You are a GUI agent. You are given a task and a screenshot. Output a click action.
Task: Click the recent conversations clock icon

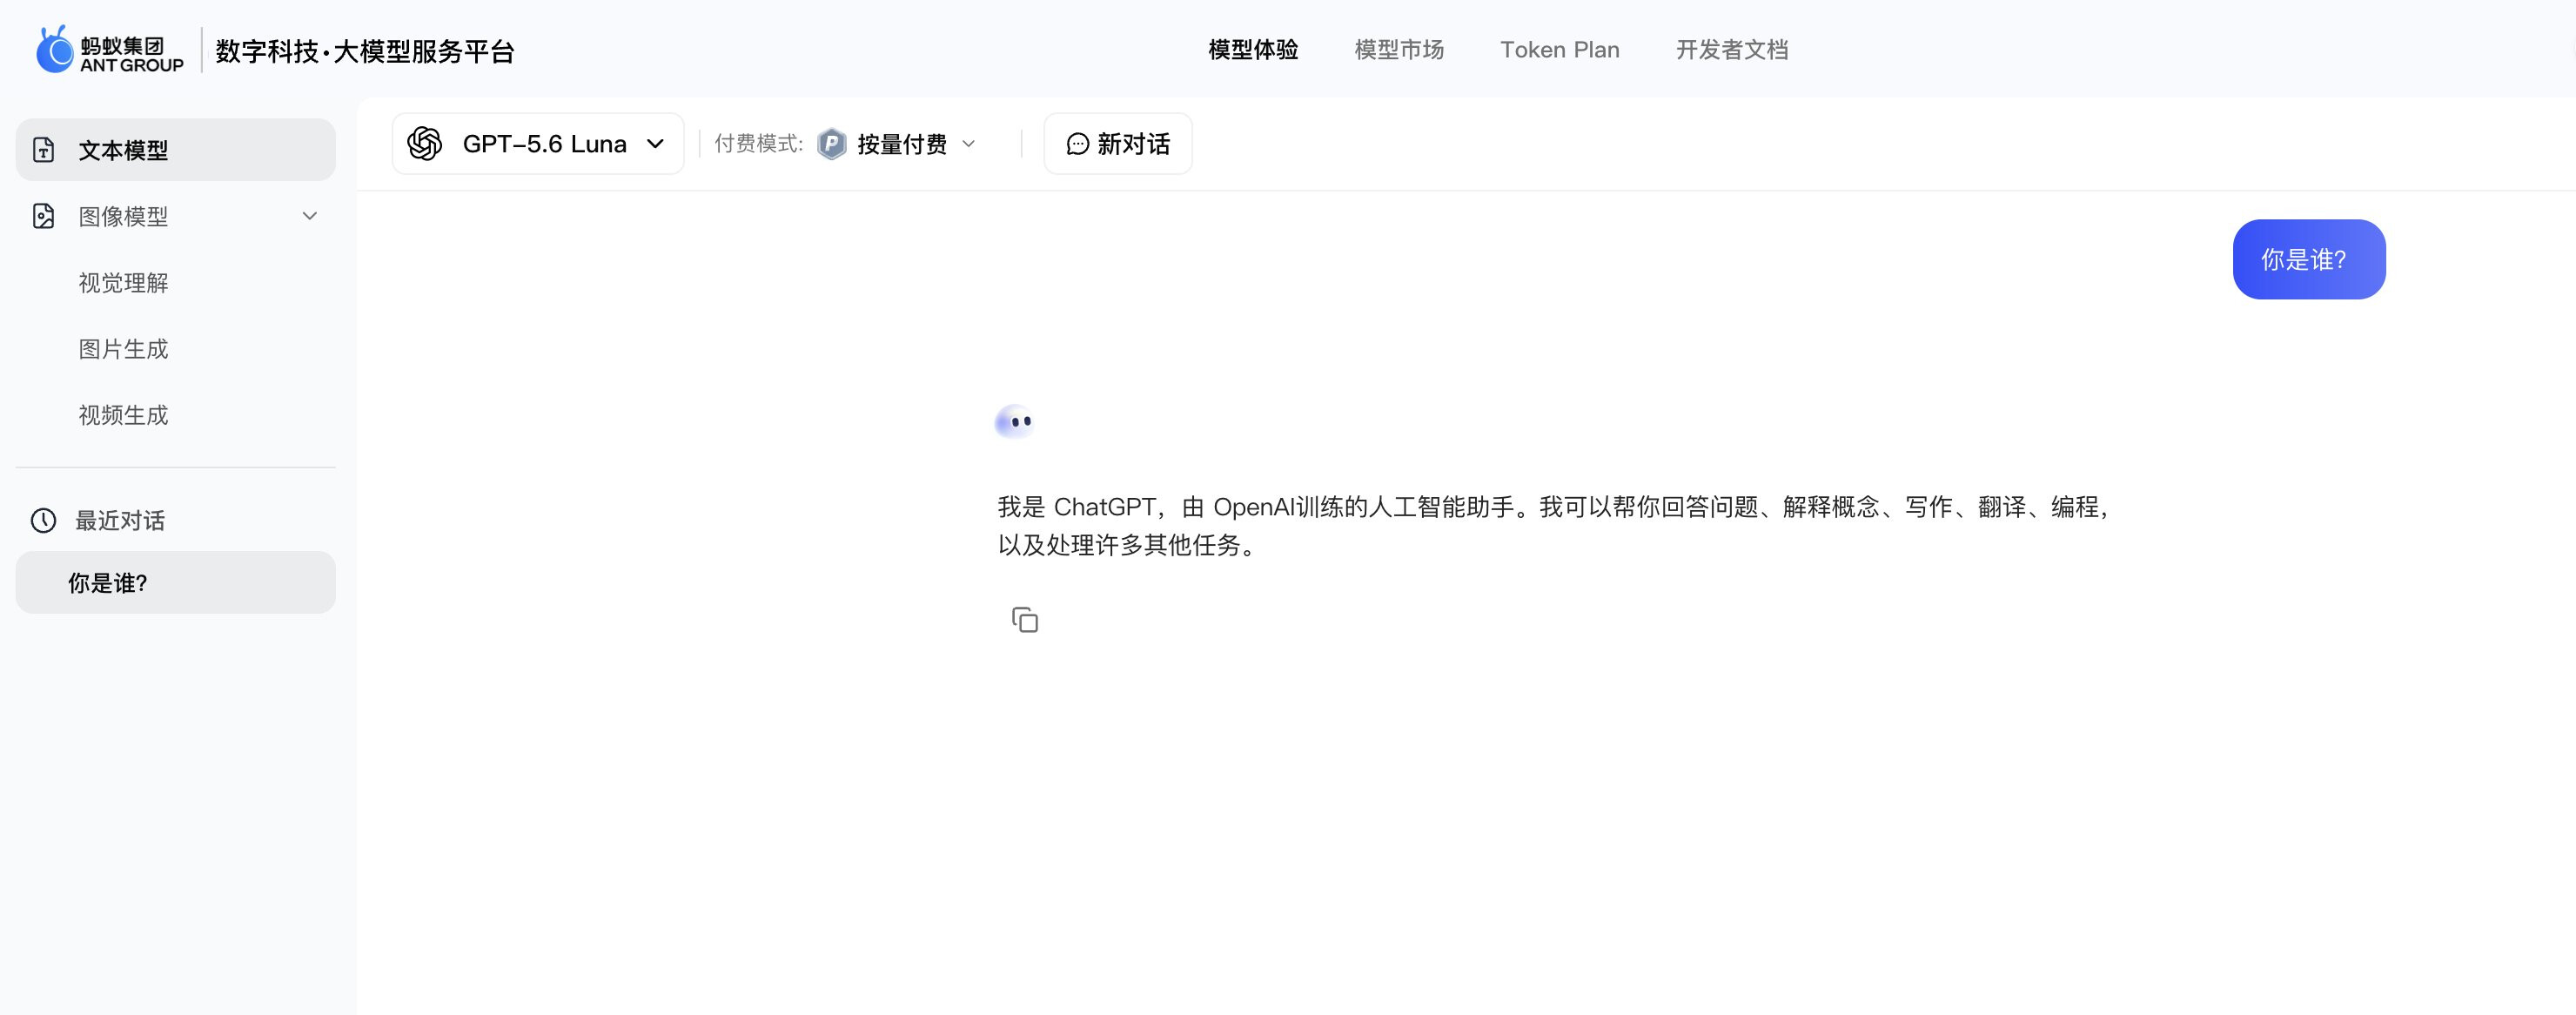(x=43, y=520)
